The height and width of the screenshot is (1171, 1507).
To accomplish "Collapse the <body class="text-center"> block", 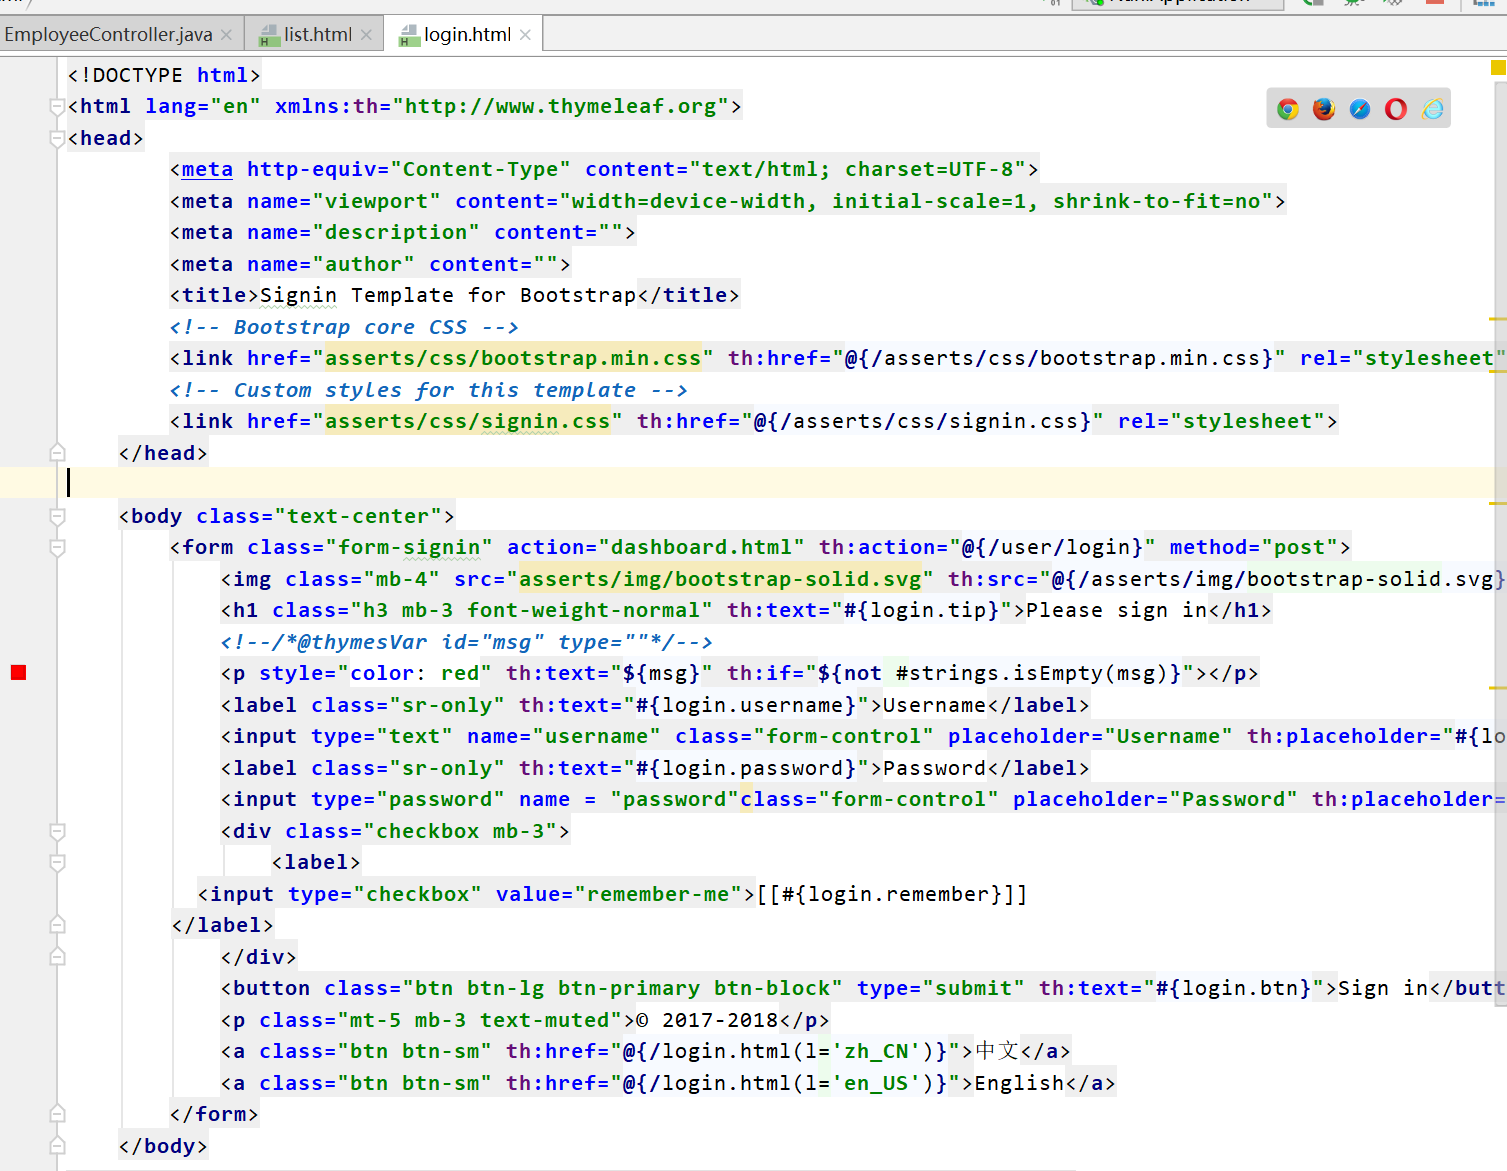I will 58,516.
